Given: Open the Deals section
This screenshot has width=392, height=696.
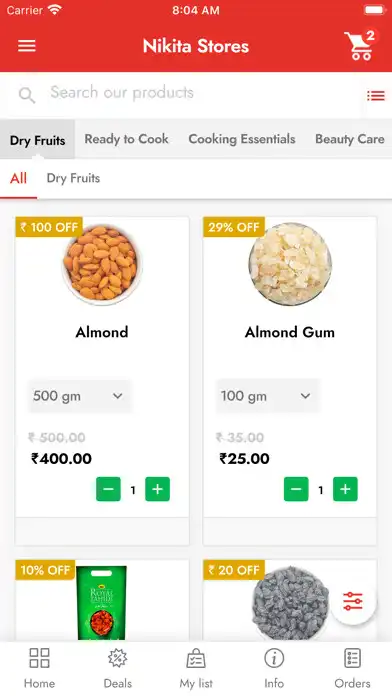Looking at the screenshot, I should click(118, 668).
